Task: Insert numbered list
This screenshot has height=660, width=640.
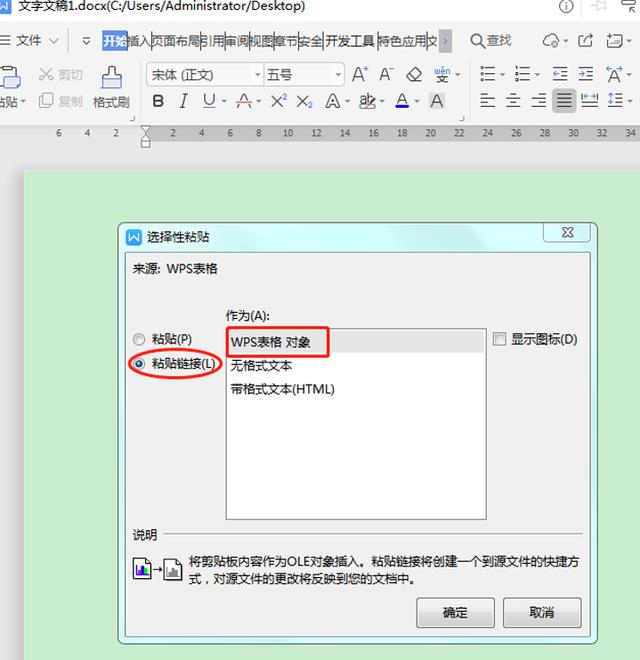Action: pos(522,74)
